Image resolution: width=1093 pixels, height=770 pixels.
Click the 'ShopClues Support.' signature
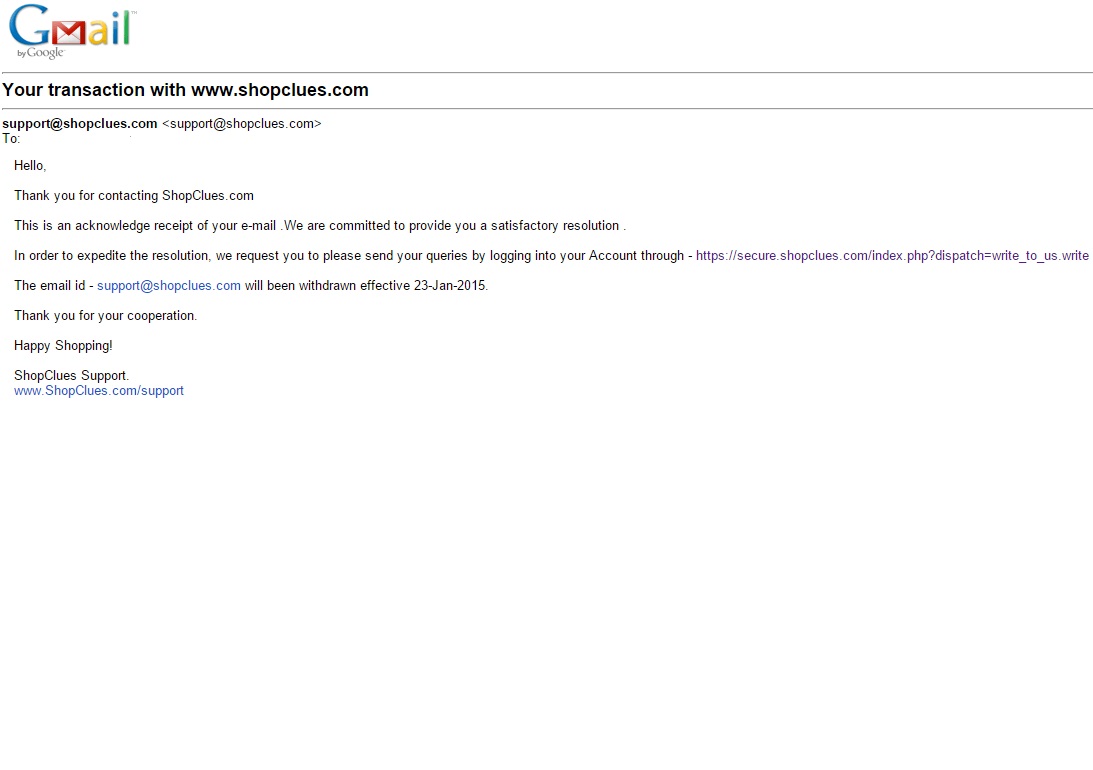tap(71, 376)
